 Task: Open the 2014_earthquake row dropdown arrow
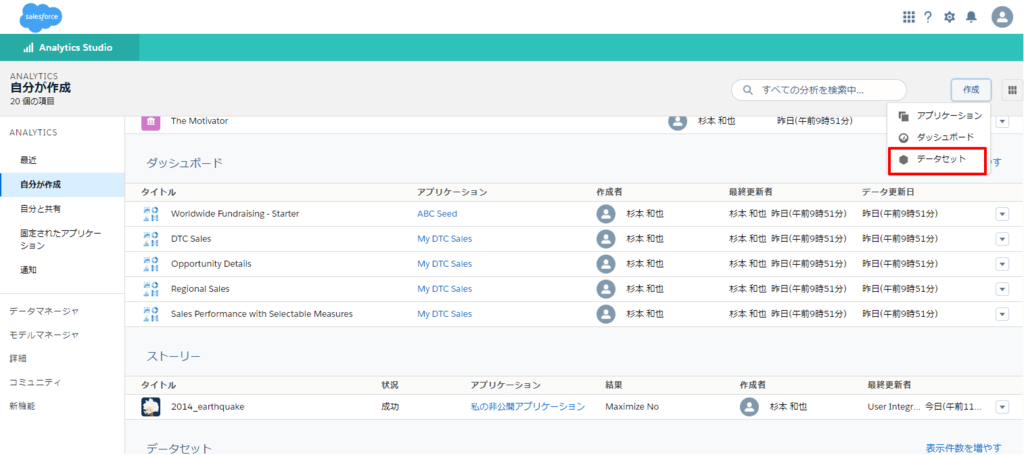(1002, 407)
